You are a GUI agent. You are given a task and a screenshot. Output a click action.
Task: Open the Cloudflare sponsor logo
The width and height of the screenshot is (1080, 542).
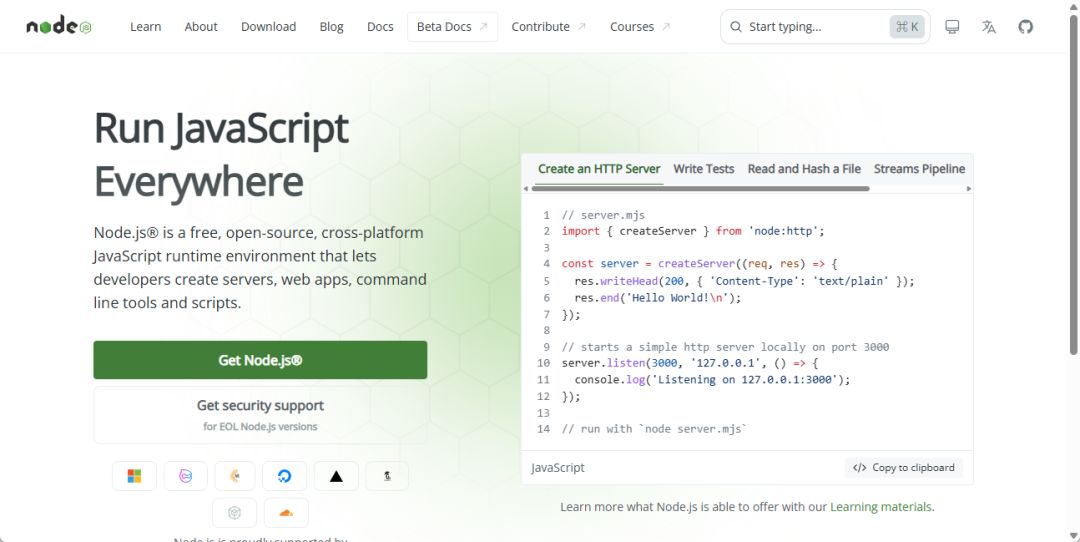coord(286,513)
